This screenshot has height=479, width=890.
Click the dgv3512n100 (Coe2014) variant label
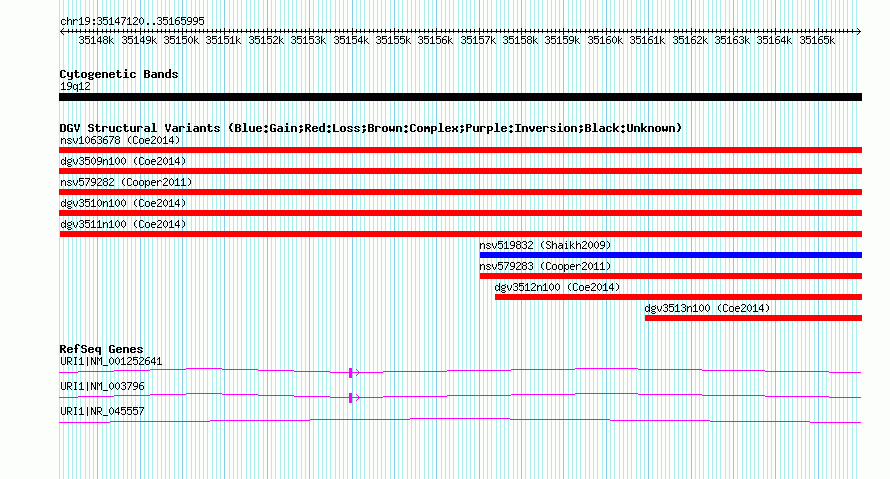pyautogui.click(x=557, y=287)
